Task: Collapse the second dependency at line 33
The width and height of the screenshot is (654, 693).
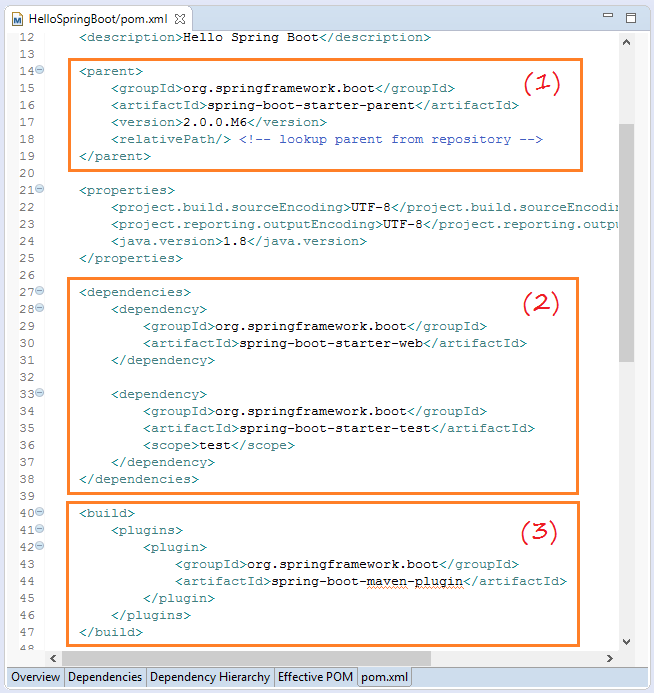Action: [39, 392]
